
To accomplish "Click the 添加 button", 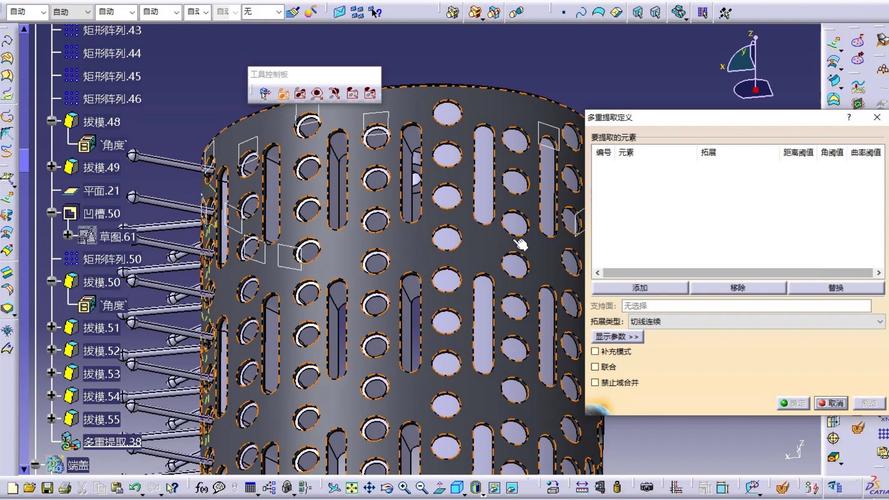I will coord(640,288).
